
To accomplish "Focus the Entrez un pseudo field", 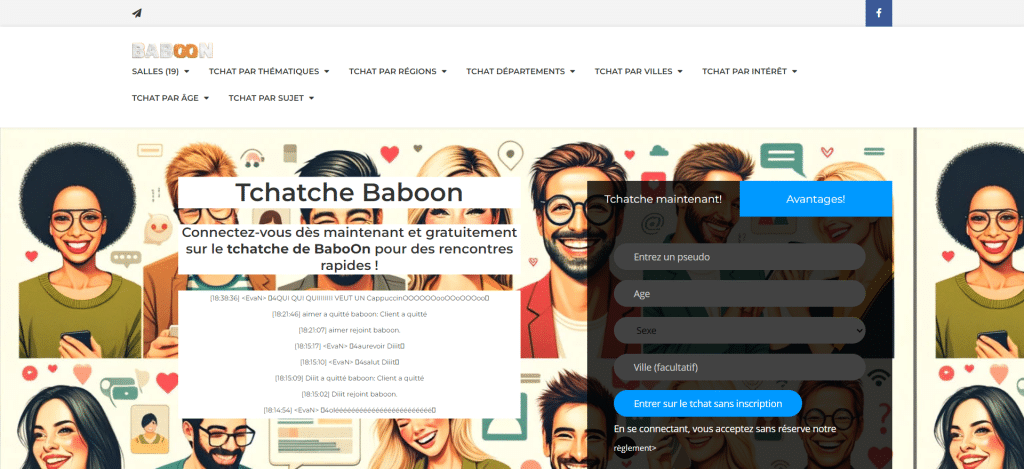I will [x=738, y=257].
